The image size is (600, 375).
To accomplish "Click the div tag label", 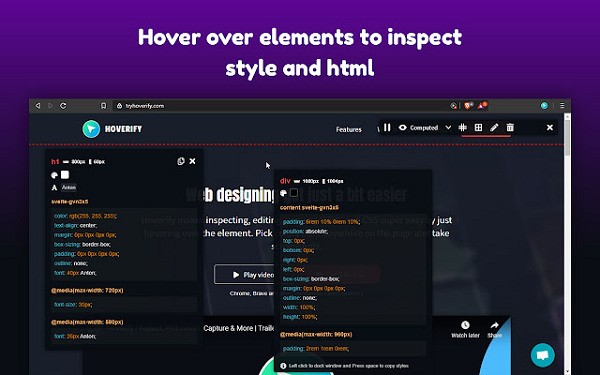I will (285, 181).
